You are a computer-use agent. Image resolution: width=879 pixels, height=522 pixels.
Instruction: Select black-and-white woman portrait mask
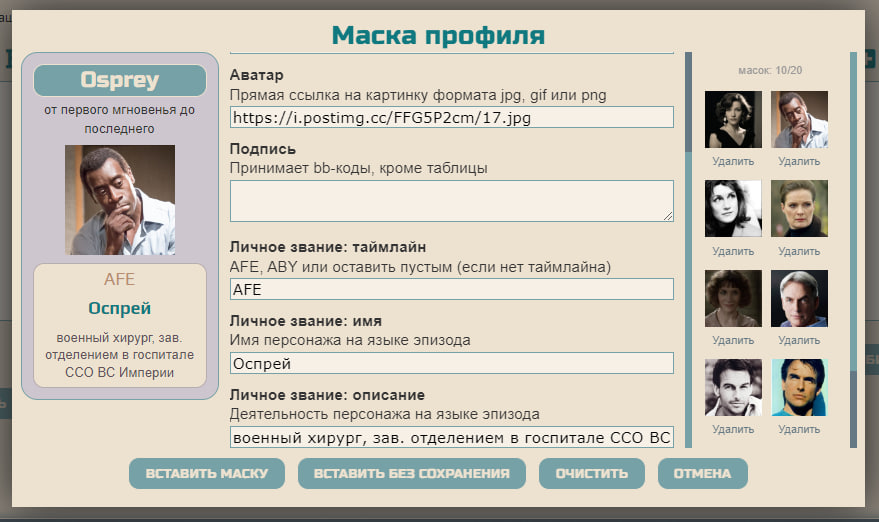click(733, 209)
